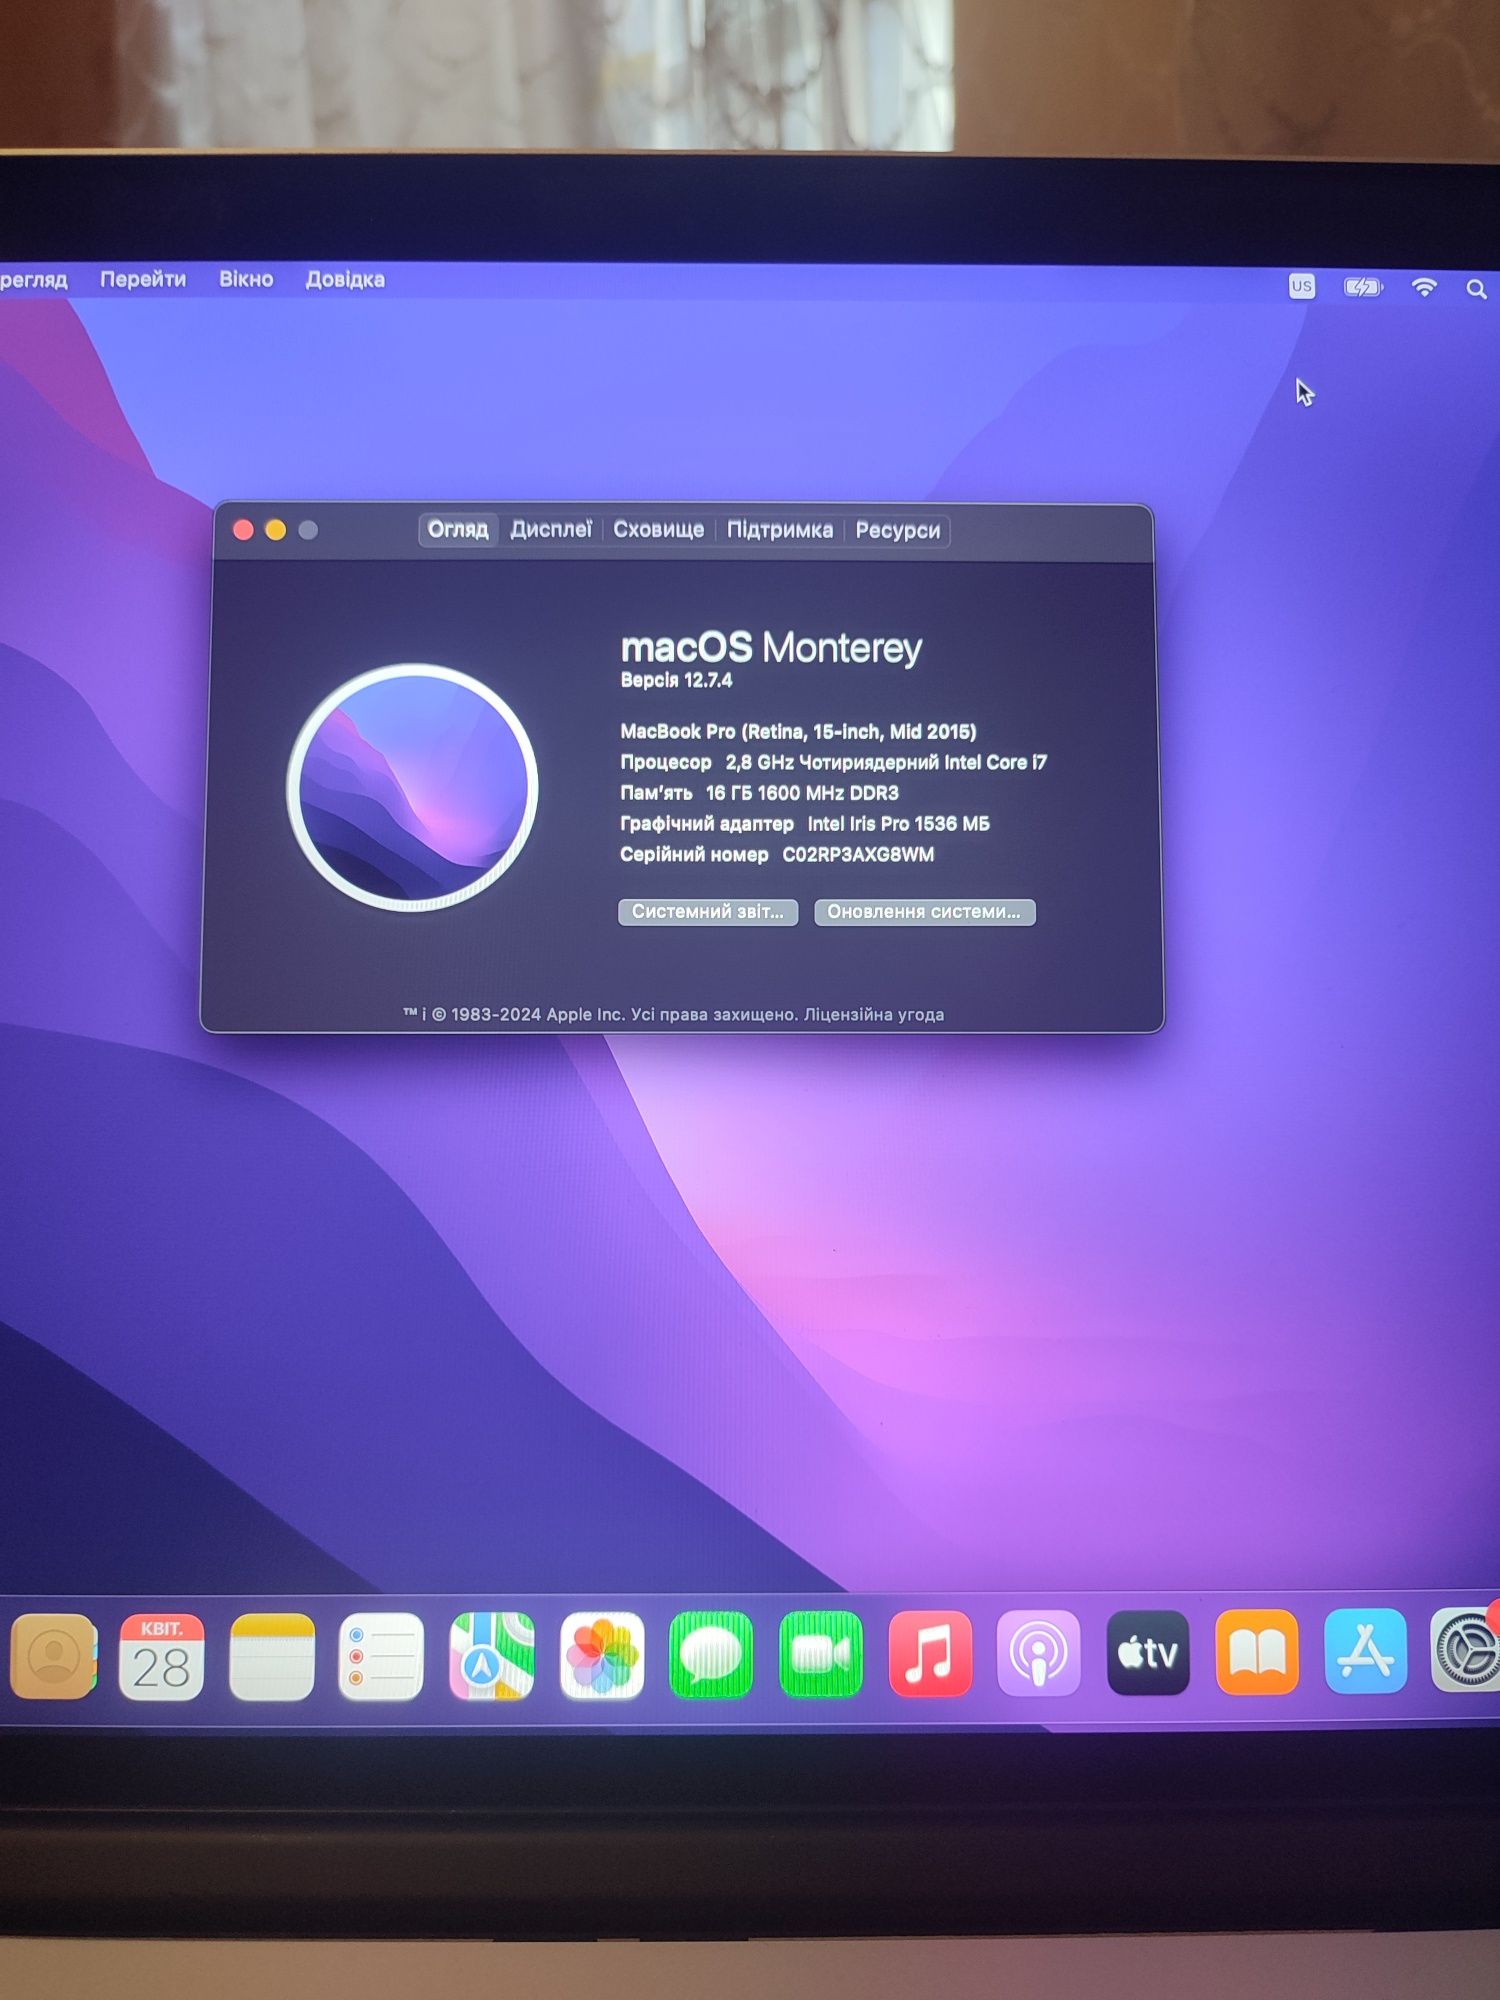Image resolution: width=1500 pixels, height=2000 pixels.
Task: Open the Перейти menu
Action: (143, 279)
